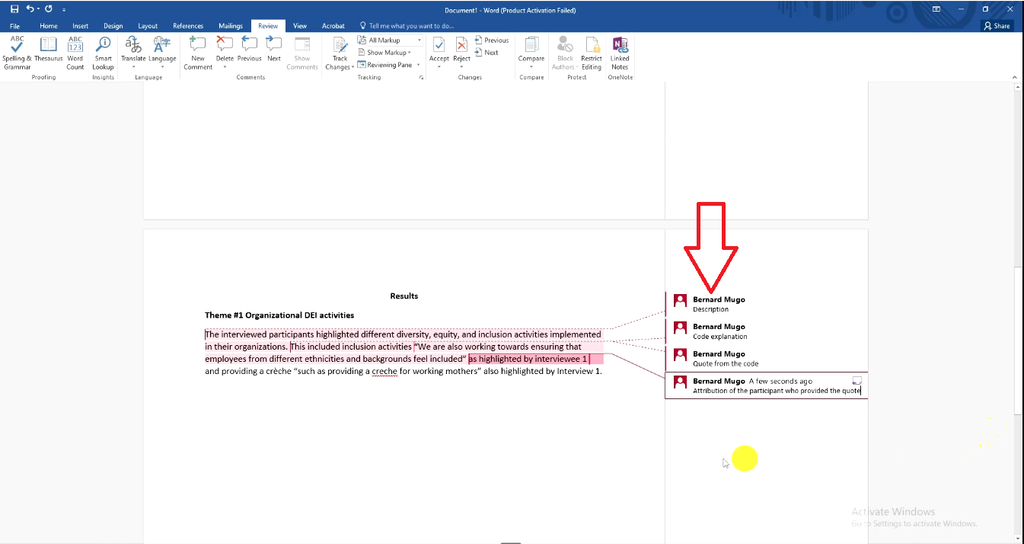The height and width of the screenshot is (544, 1024).
Task: Toggle Track Changes on
Action: (340, 46)
